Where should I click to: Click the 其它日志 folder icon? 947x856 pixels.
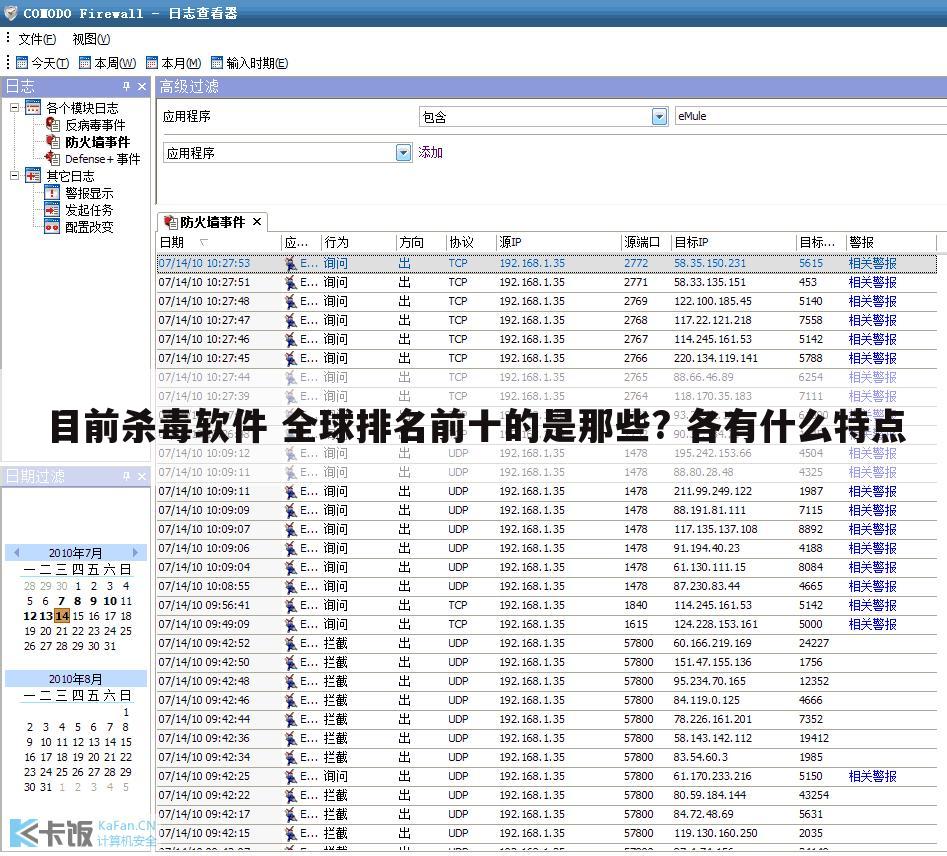coord(33,176)
